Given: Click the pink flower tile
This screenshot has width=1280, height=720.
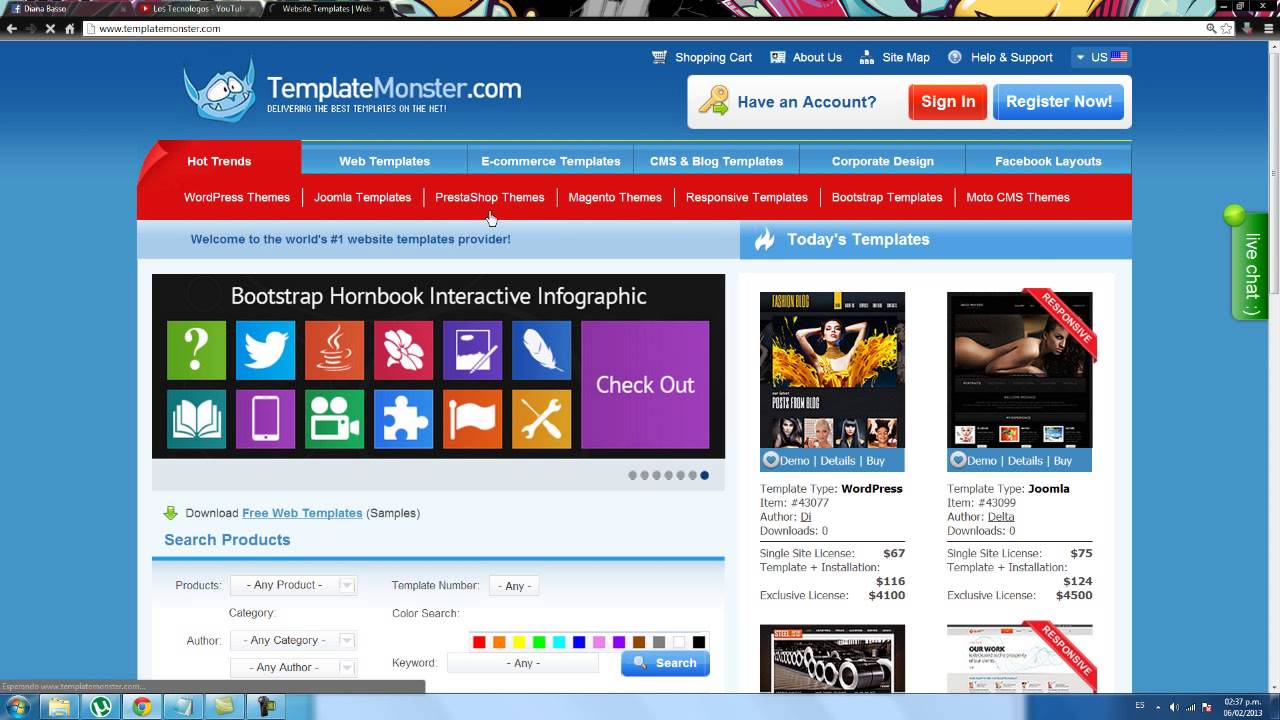Looking at the screenshot, I should 403,350.
